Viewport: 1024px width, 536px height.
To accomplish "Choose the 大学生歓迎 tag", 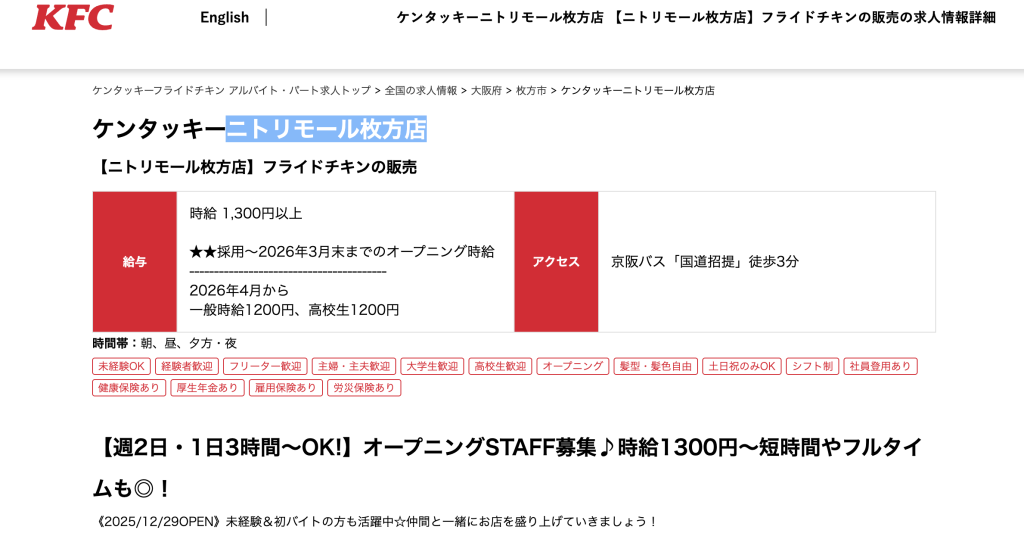I will coord(432,366).
